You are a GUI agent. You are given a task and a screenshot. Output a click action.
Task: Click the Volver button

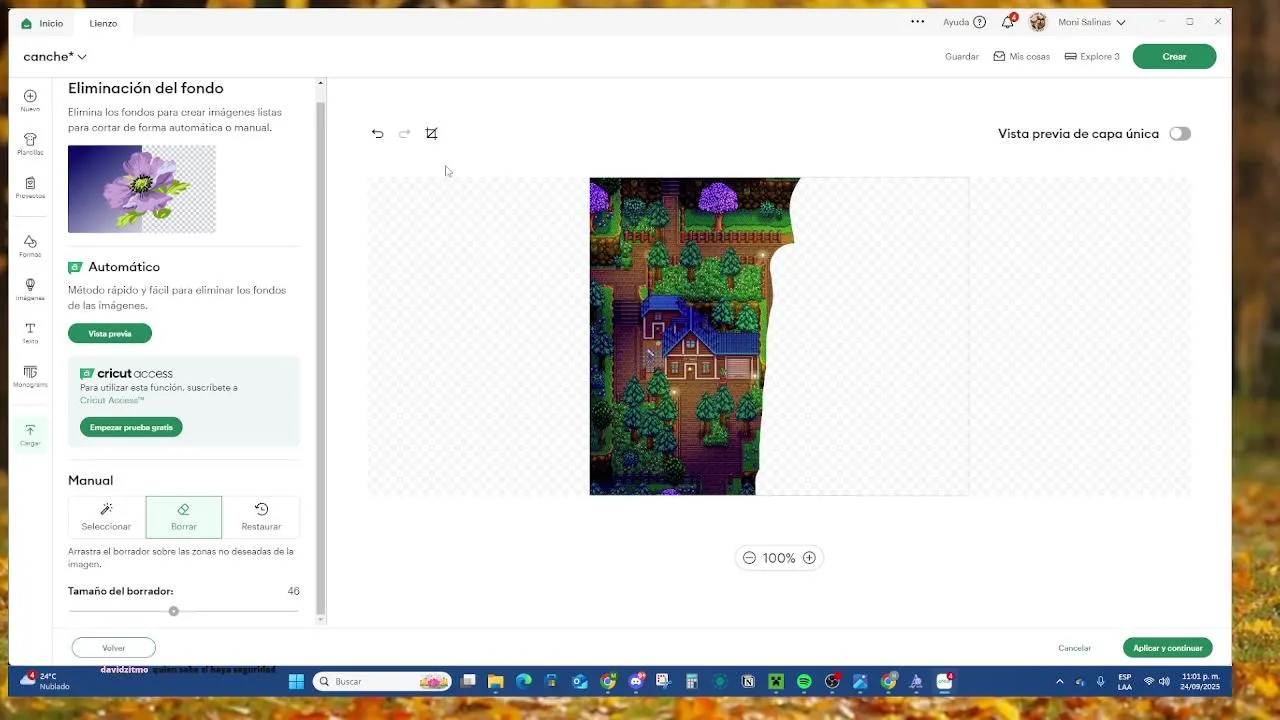click(114, 648)
